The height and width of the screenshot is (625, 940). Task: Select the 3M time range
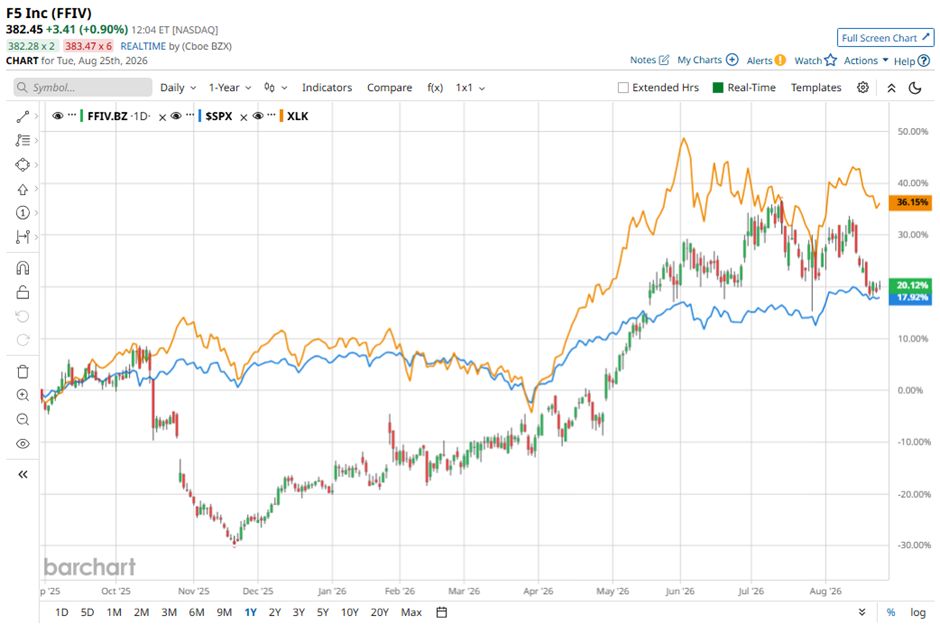click(x=169, y=612)
